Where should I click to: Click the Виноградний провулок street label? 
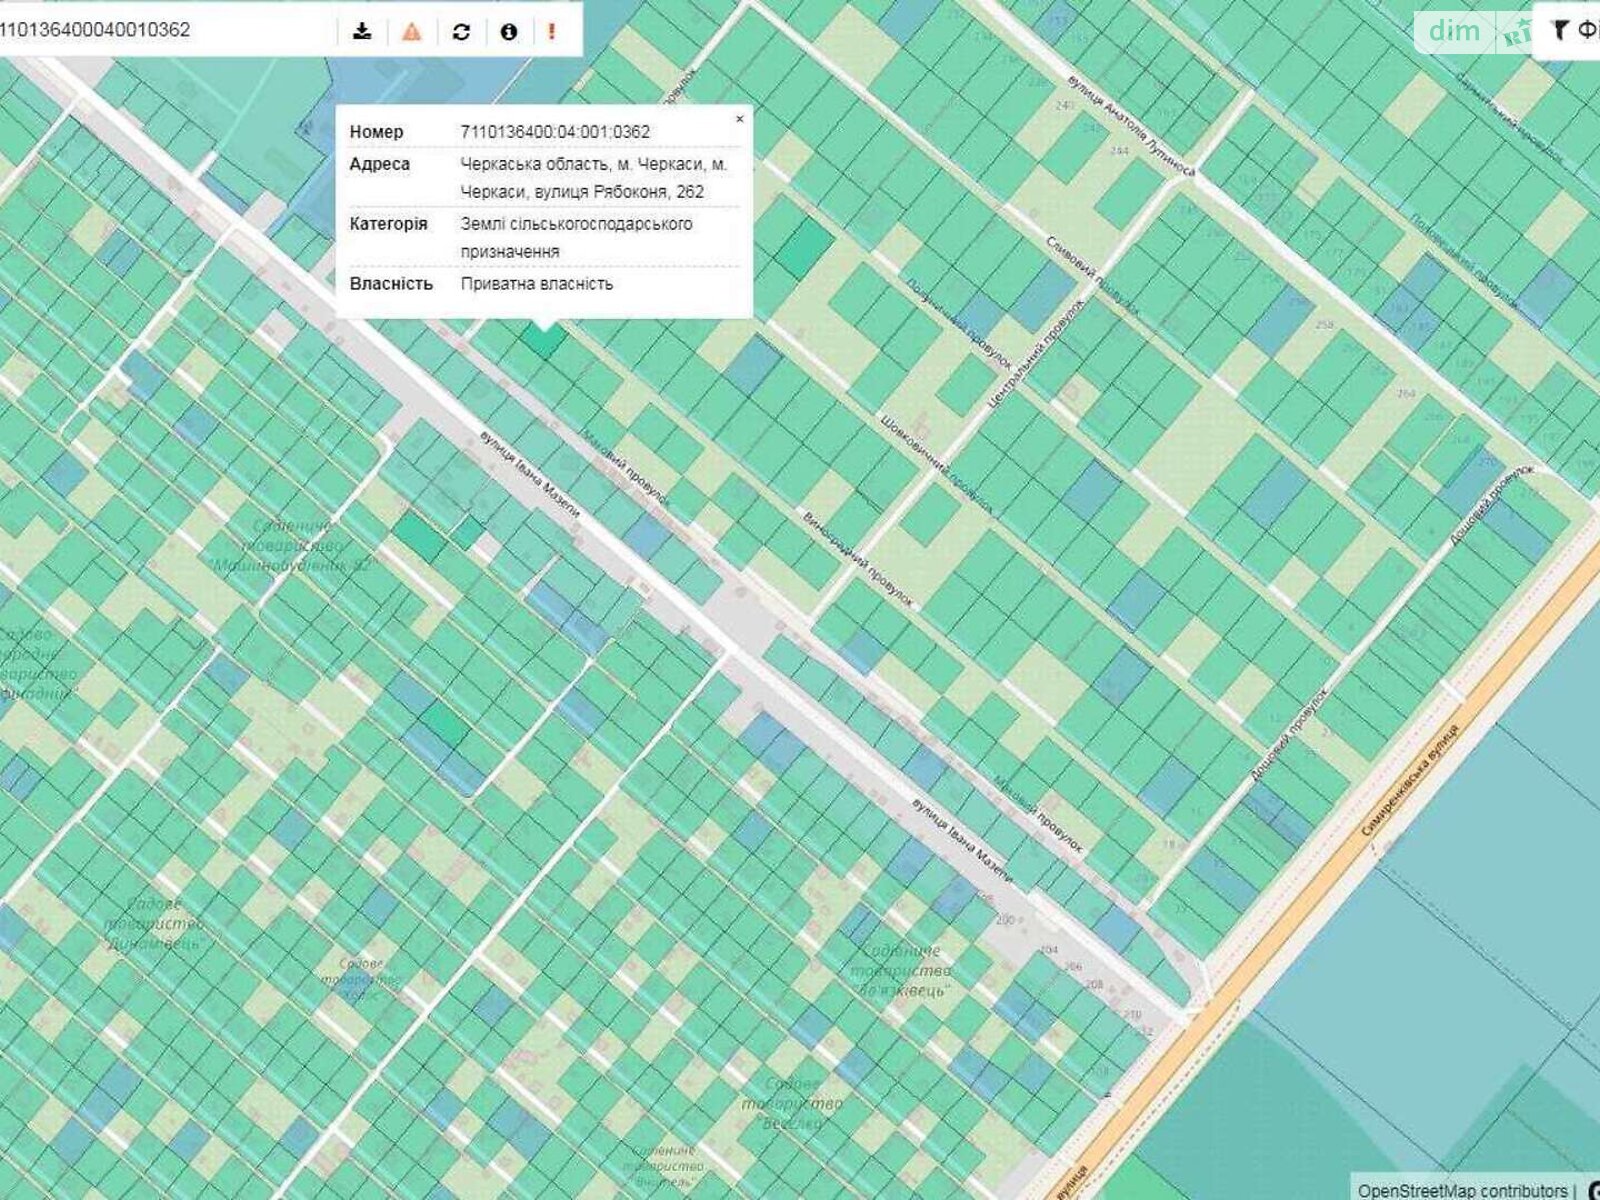(858, 558)
